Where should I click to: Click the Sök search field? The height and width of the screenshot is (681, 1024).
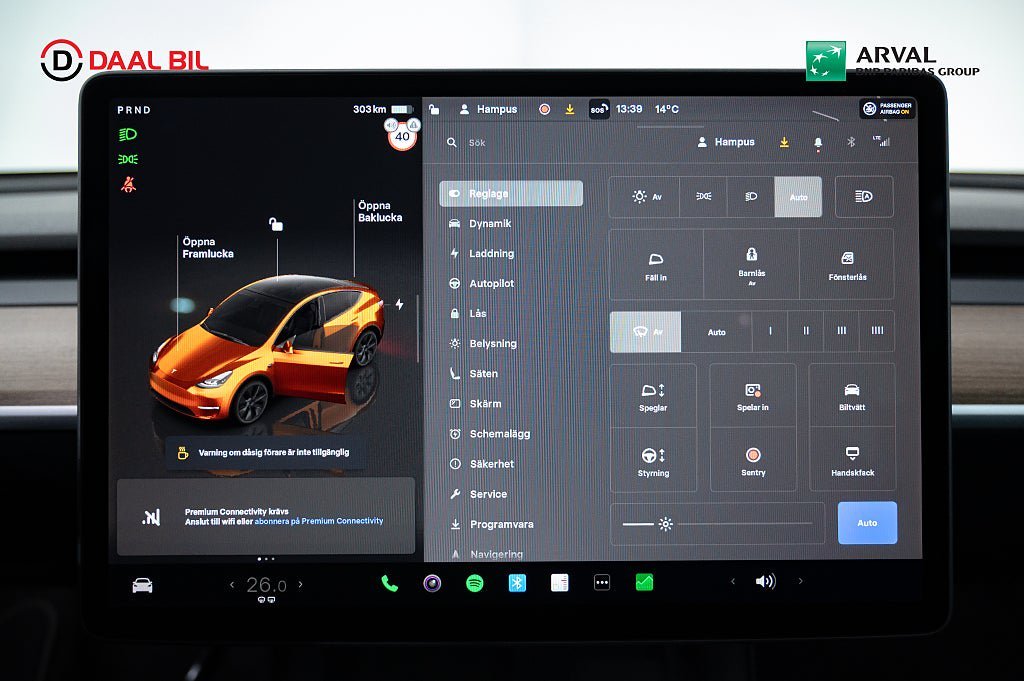560,143
